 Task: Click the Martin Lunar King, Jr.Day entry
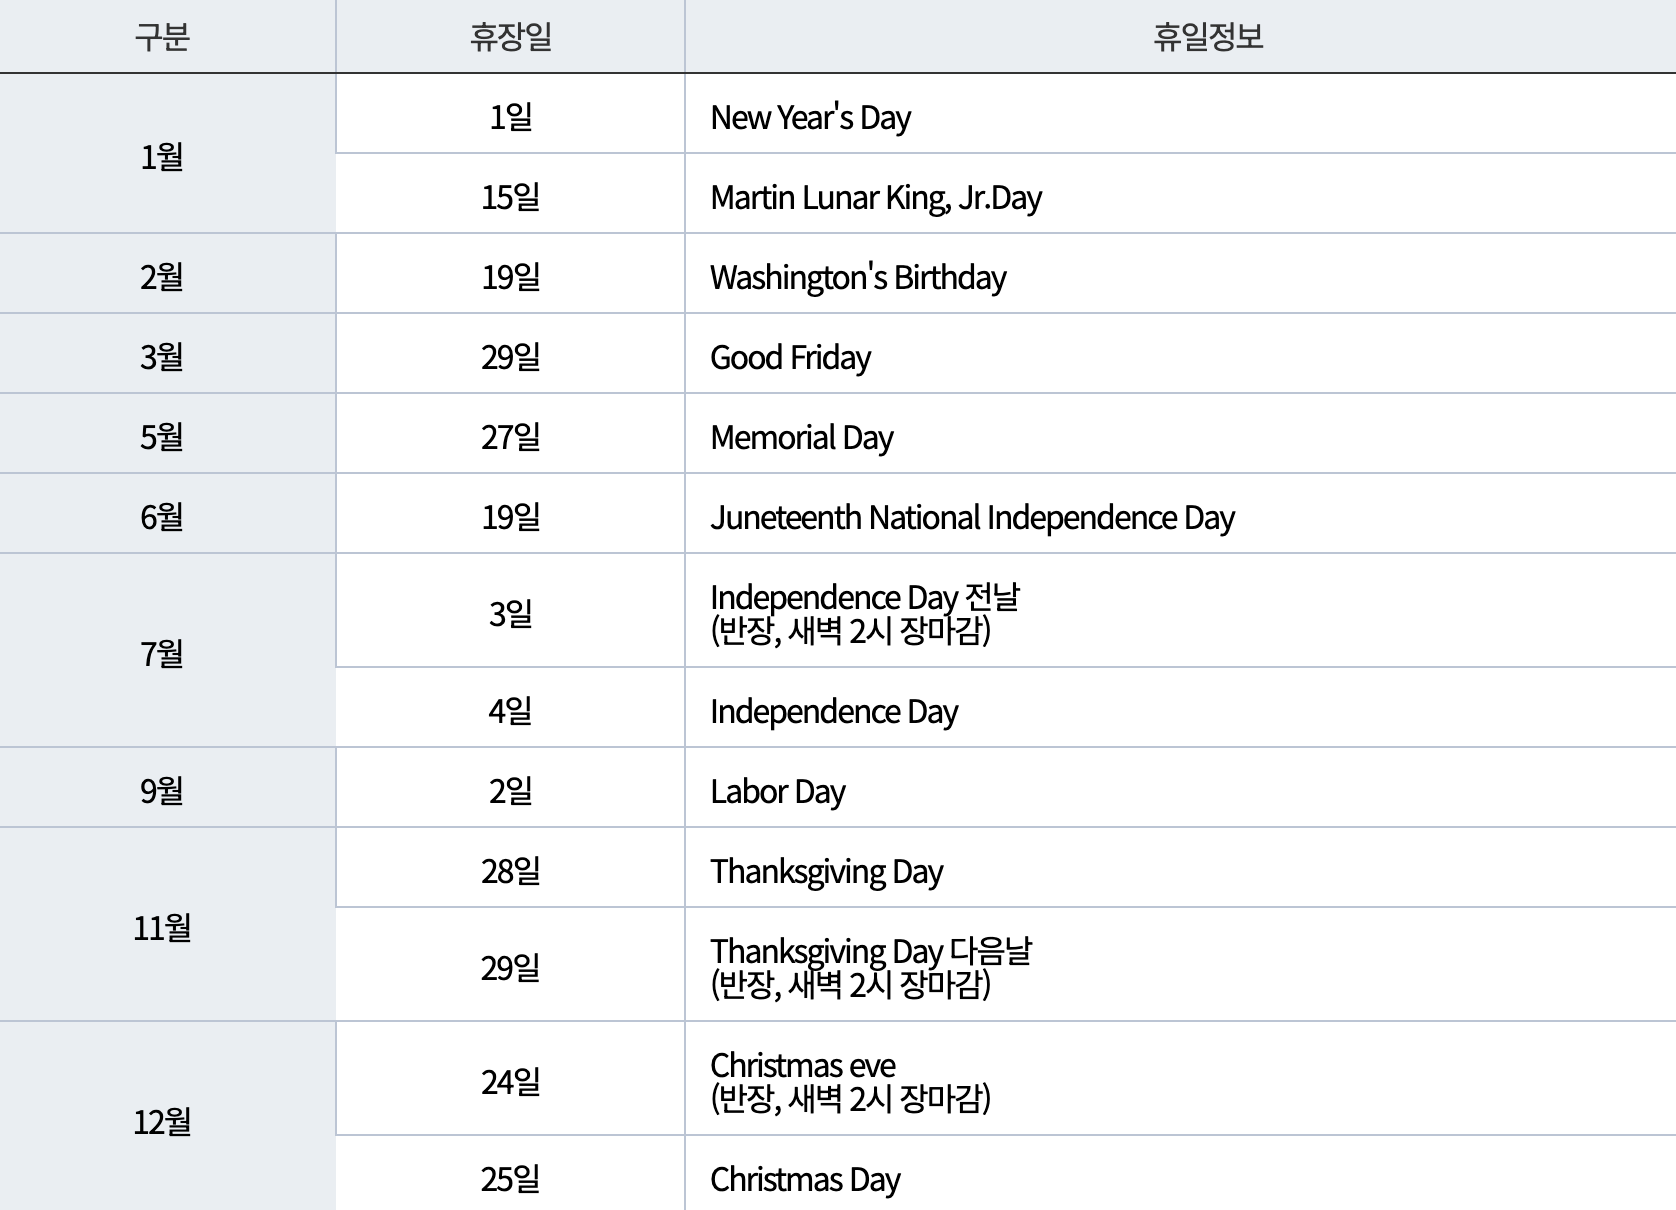pos(873,196)
